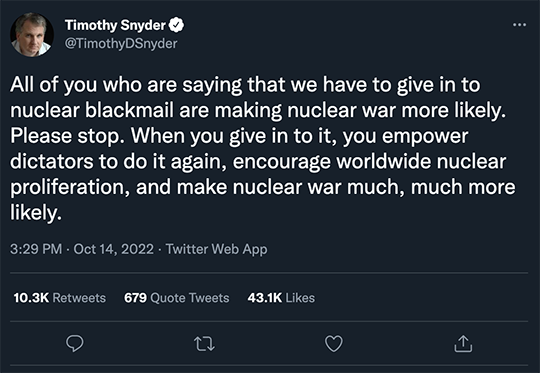Open Timothy Snyder's profile picture

click(x=32, y=34)
